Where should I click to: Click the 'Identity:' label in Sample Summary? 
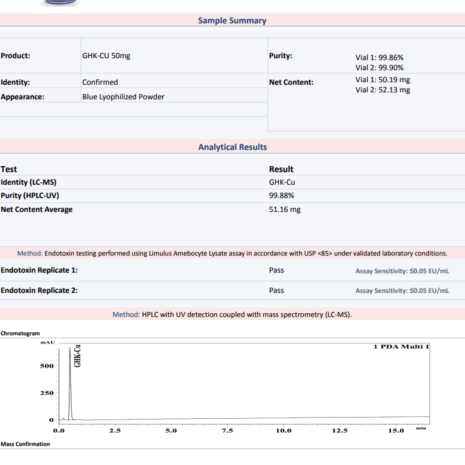(15, 82)
